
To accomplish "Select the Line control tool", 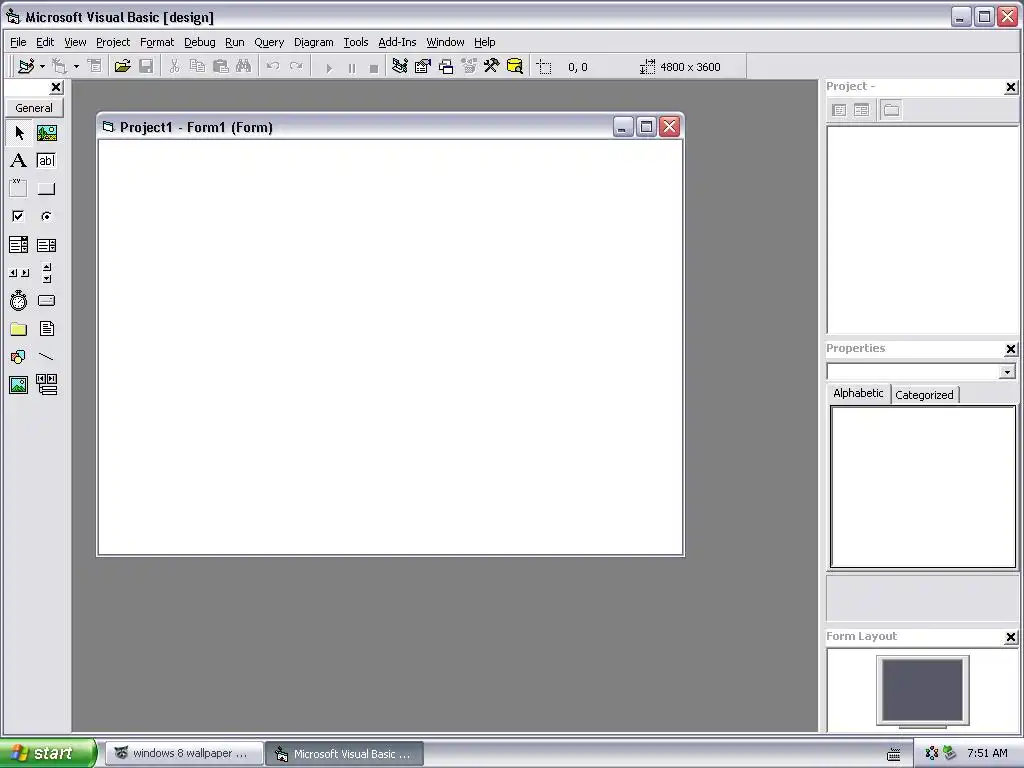I will 46,357.
